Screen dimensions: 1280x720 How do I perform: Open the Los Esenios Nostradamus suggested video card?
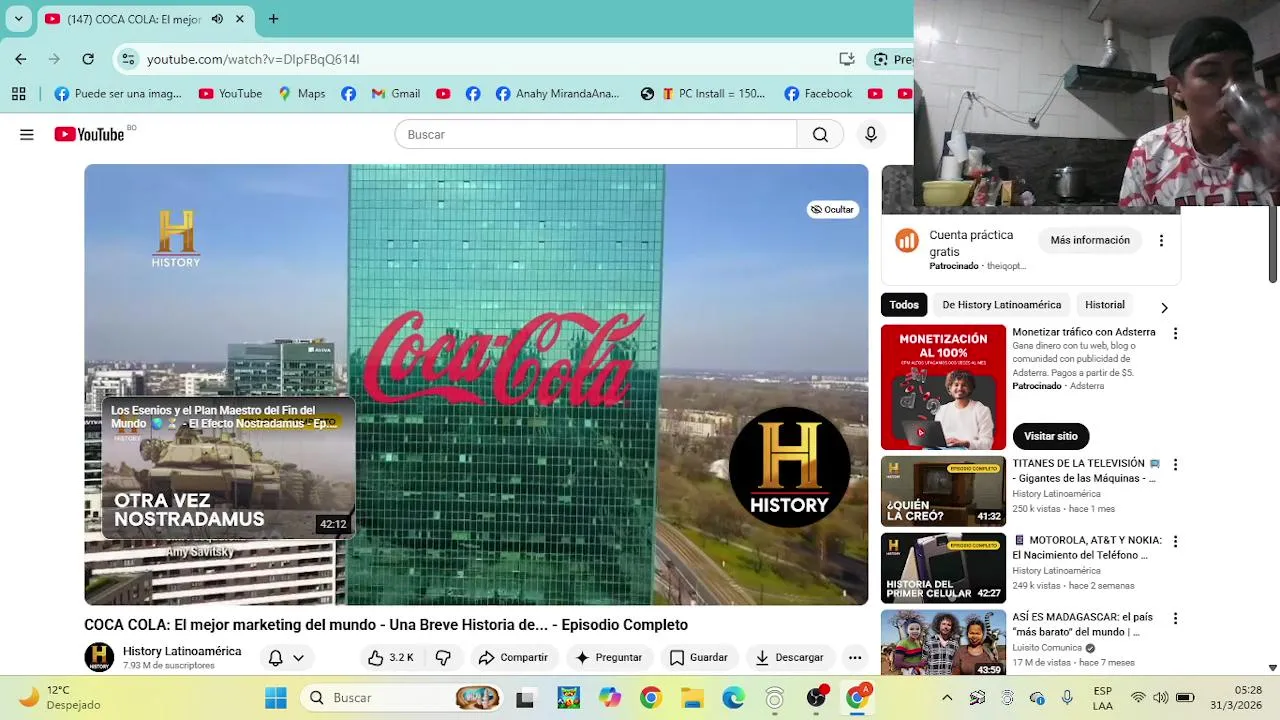(228, 468)
